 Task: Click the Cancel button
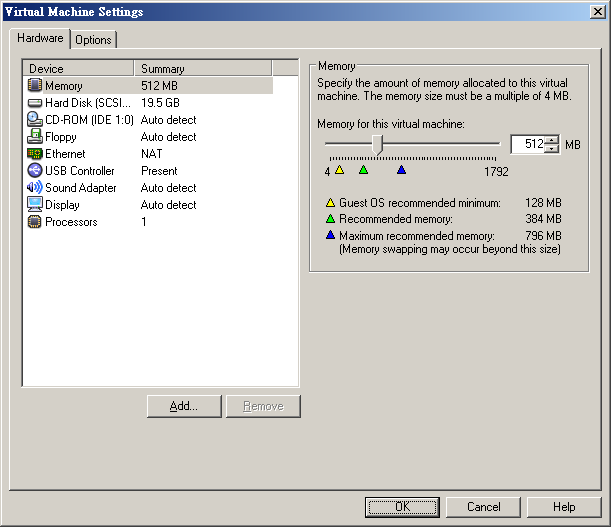click(x=483, y=507)
